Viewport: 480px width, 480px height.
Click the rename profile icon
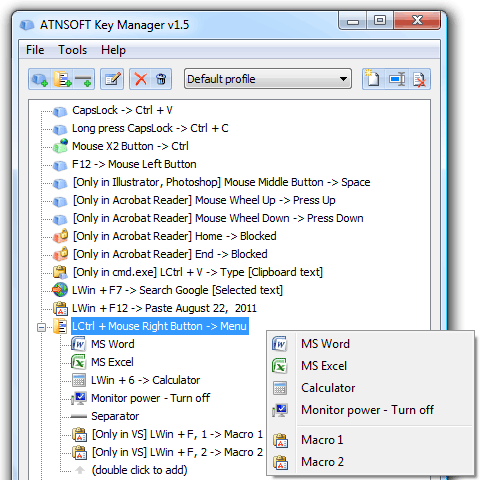(397, 79)
